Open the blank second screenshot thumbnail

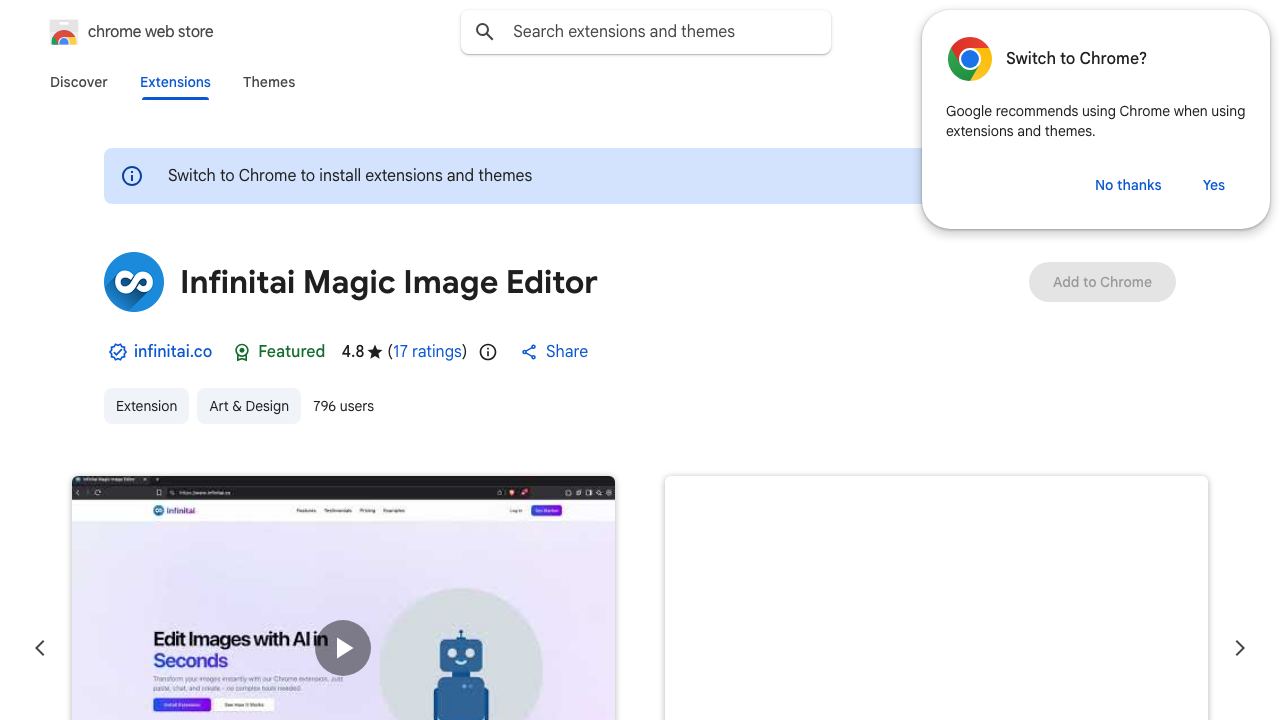pyautogui.click(x=936, y=598)
